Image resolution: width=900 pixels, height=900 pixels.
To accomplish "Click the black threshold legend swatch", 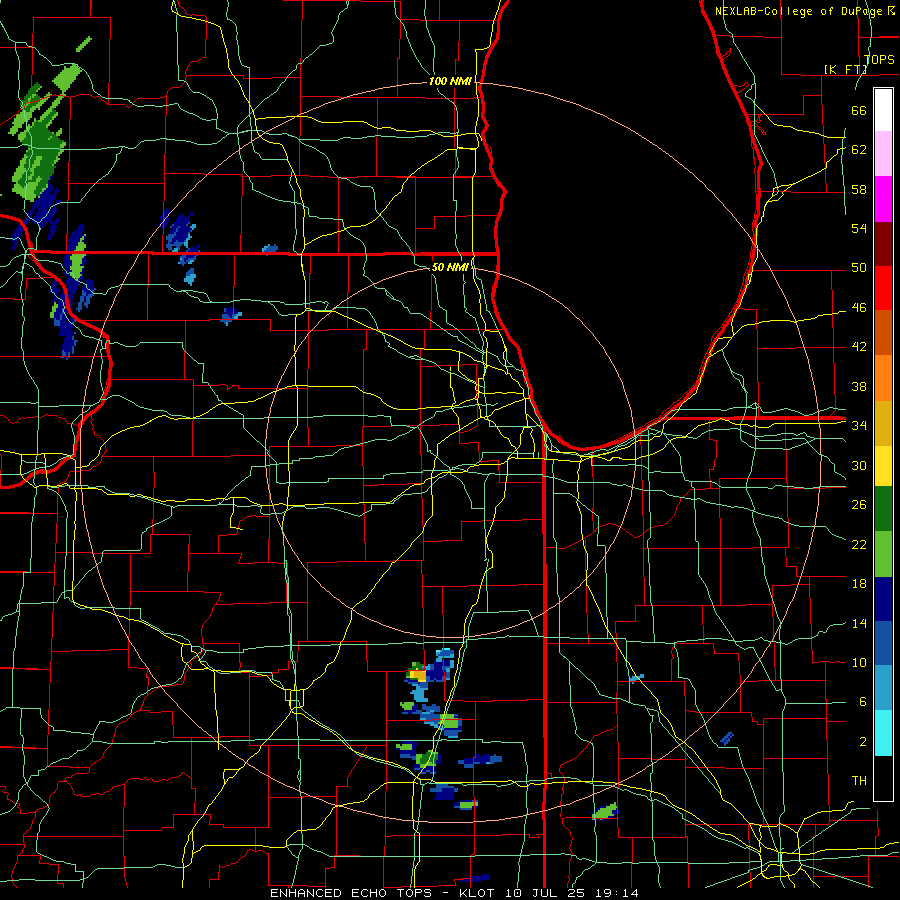I will click(x=883, y=778).
